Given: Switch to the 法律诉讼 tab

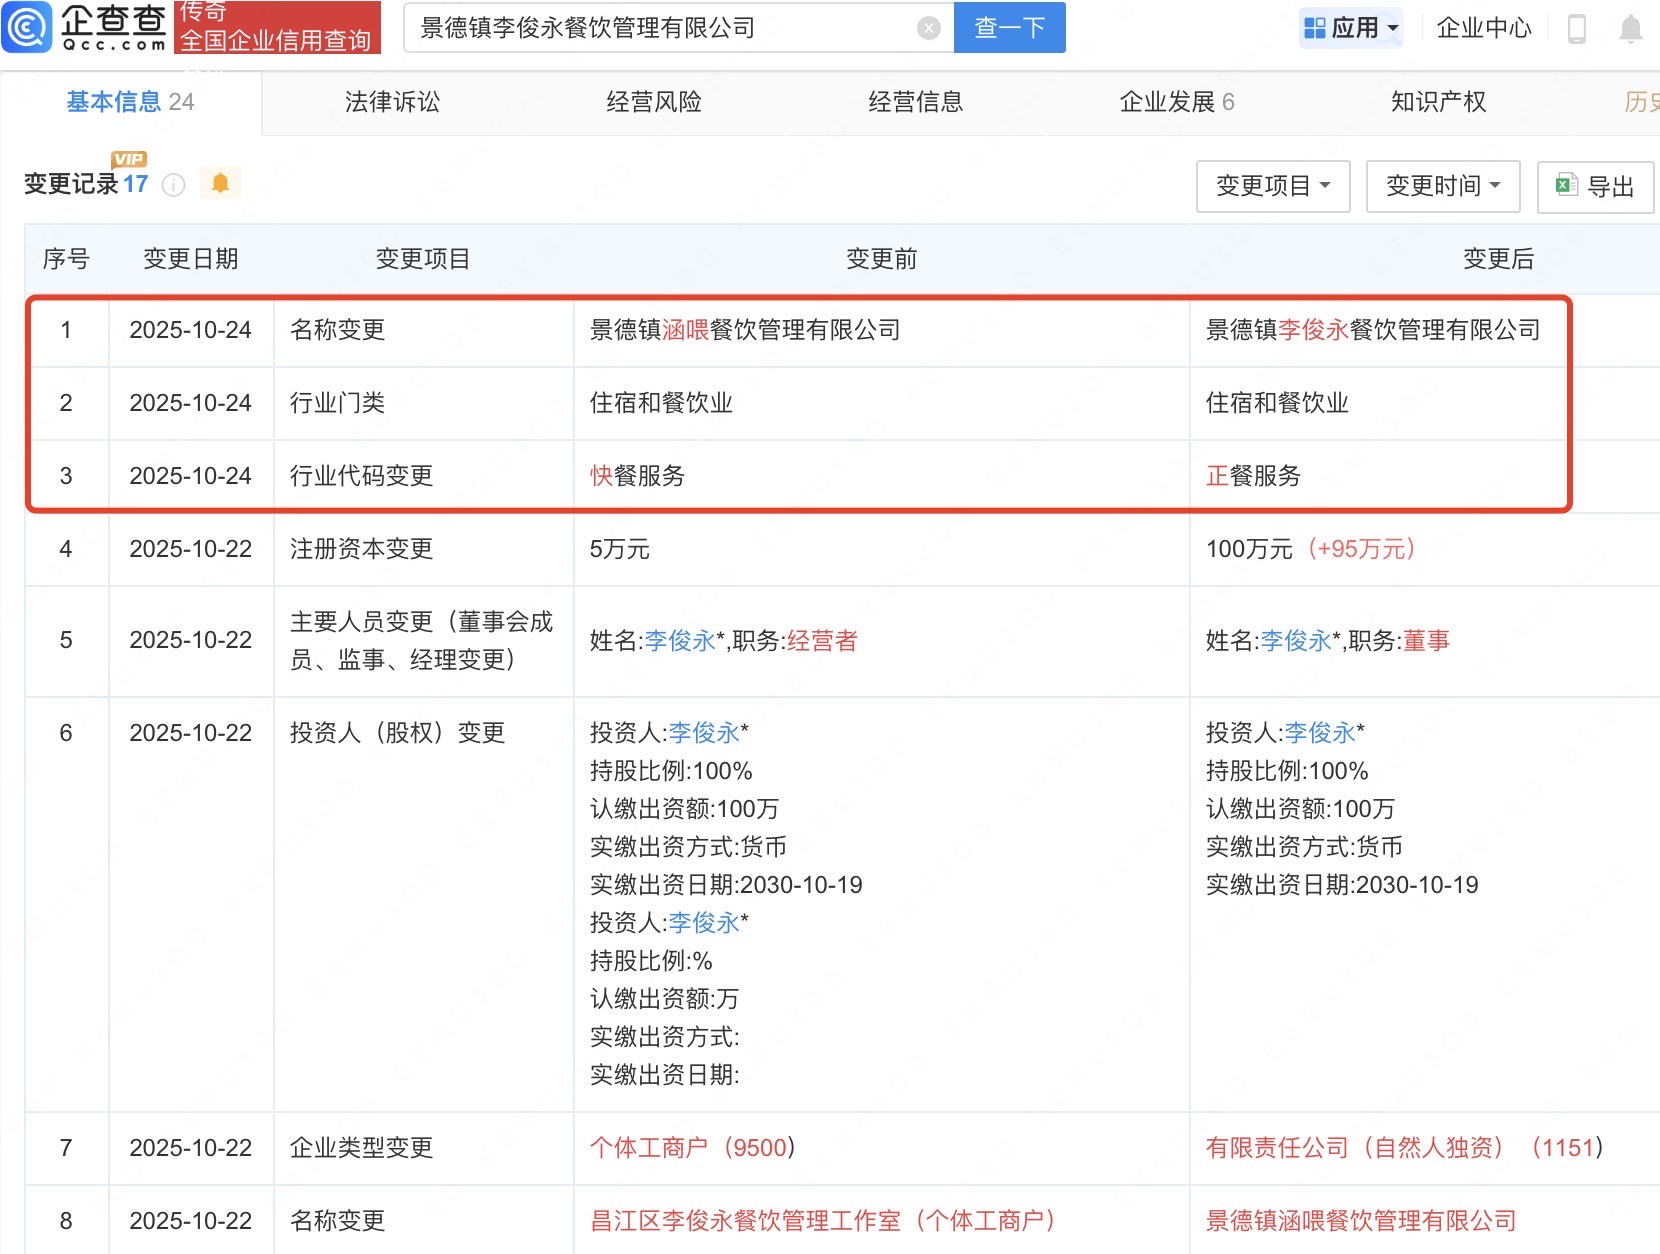Looking at the screenshot, I should pos(392,102).
